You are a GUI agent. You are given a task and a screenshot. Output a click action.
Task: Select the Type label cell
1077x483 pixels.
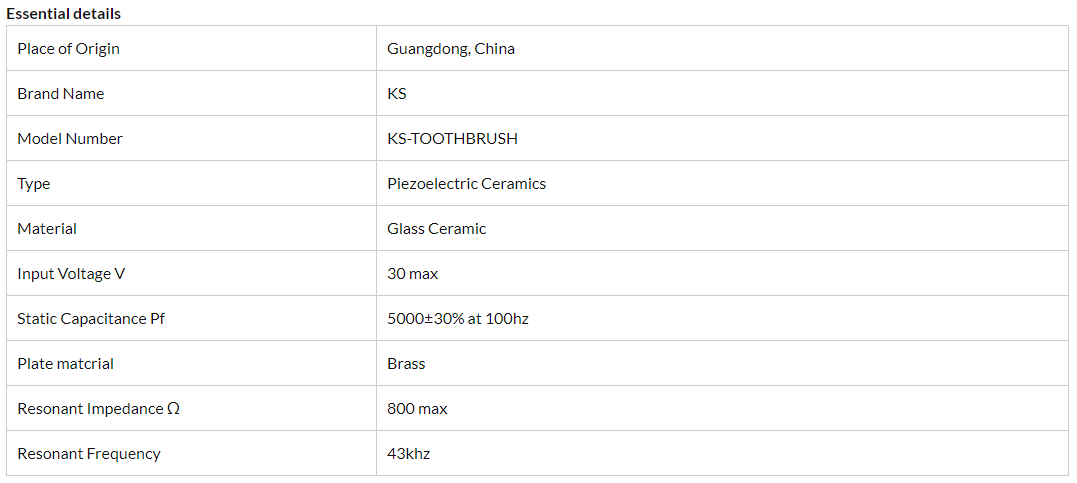(34, 184)
